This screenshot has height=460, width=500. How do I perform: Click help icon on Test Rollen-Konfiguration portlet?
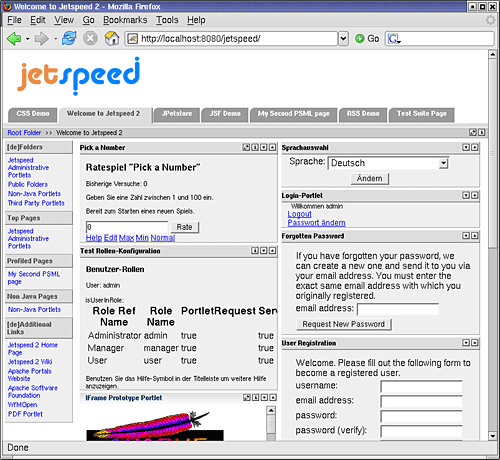[x=255, y=251]
